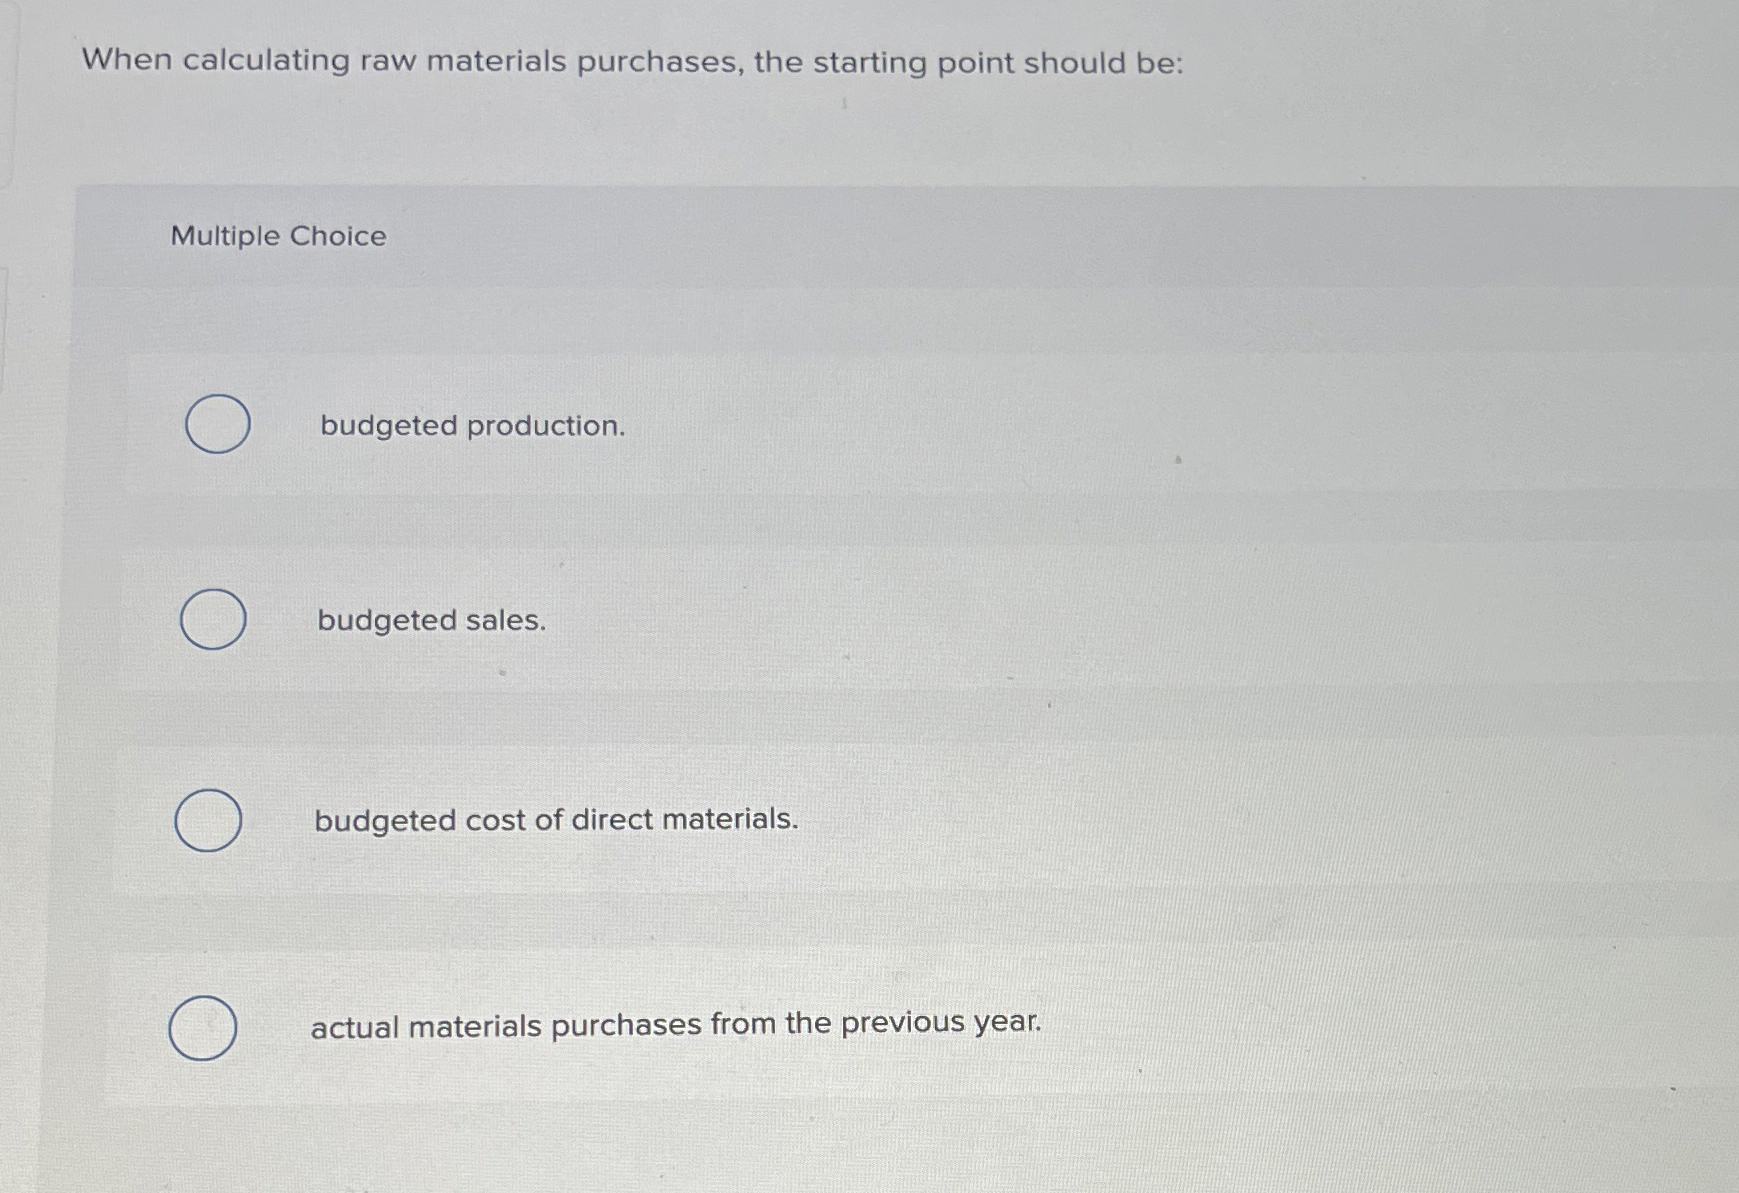1739x1193 pixels.
Task: Click the gray header bar of the question card
Action: (x=900, y=236)
